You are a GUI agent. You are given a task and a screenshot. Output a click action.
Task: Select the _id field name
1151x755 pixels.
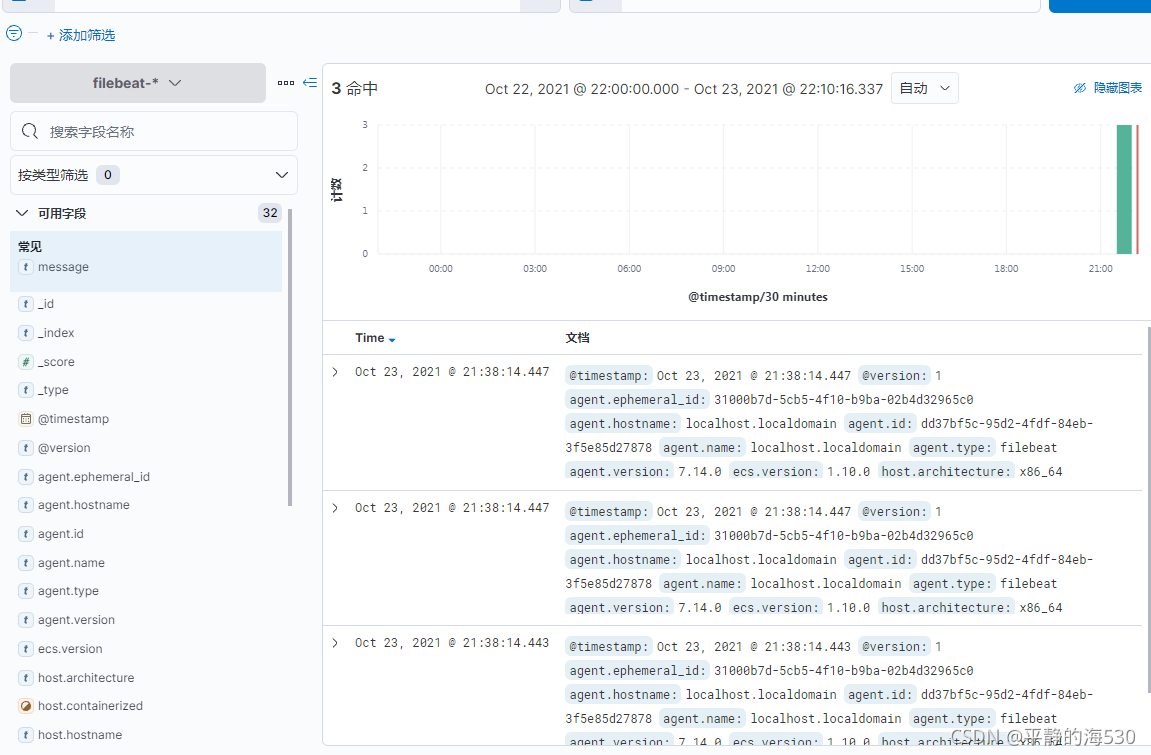(46, 304)
